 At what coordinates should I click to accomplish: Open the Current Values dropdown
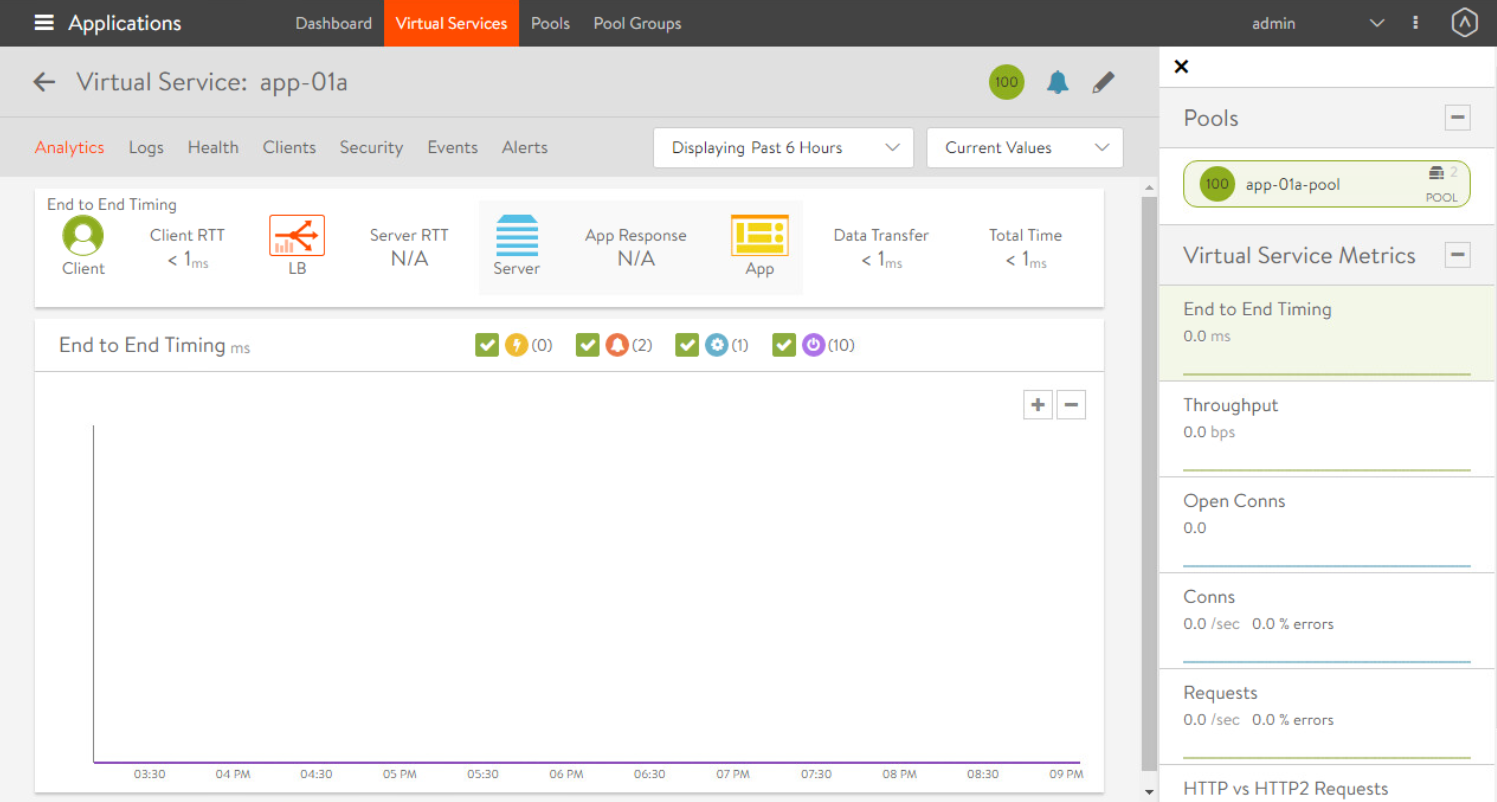(x=1025, y=148)
